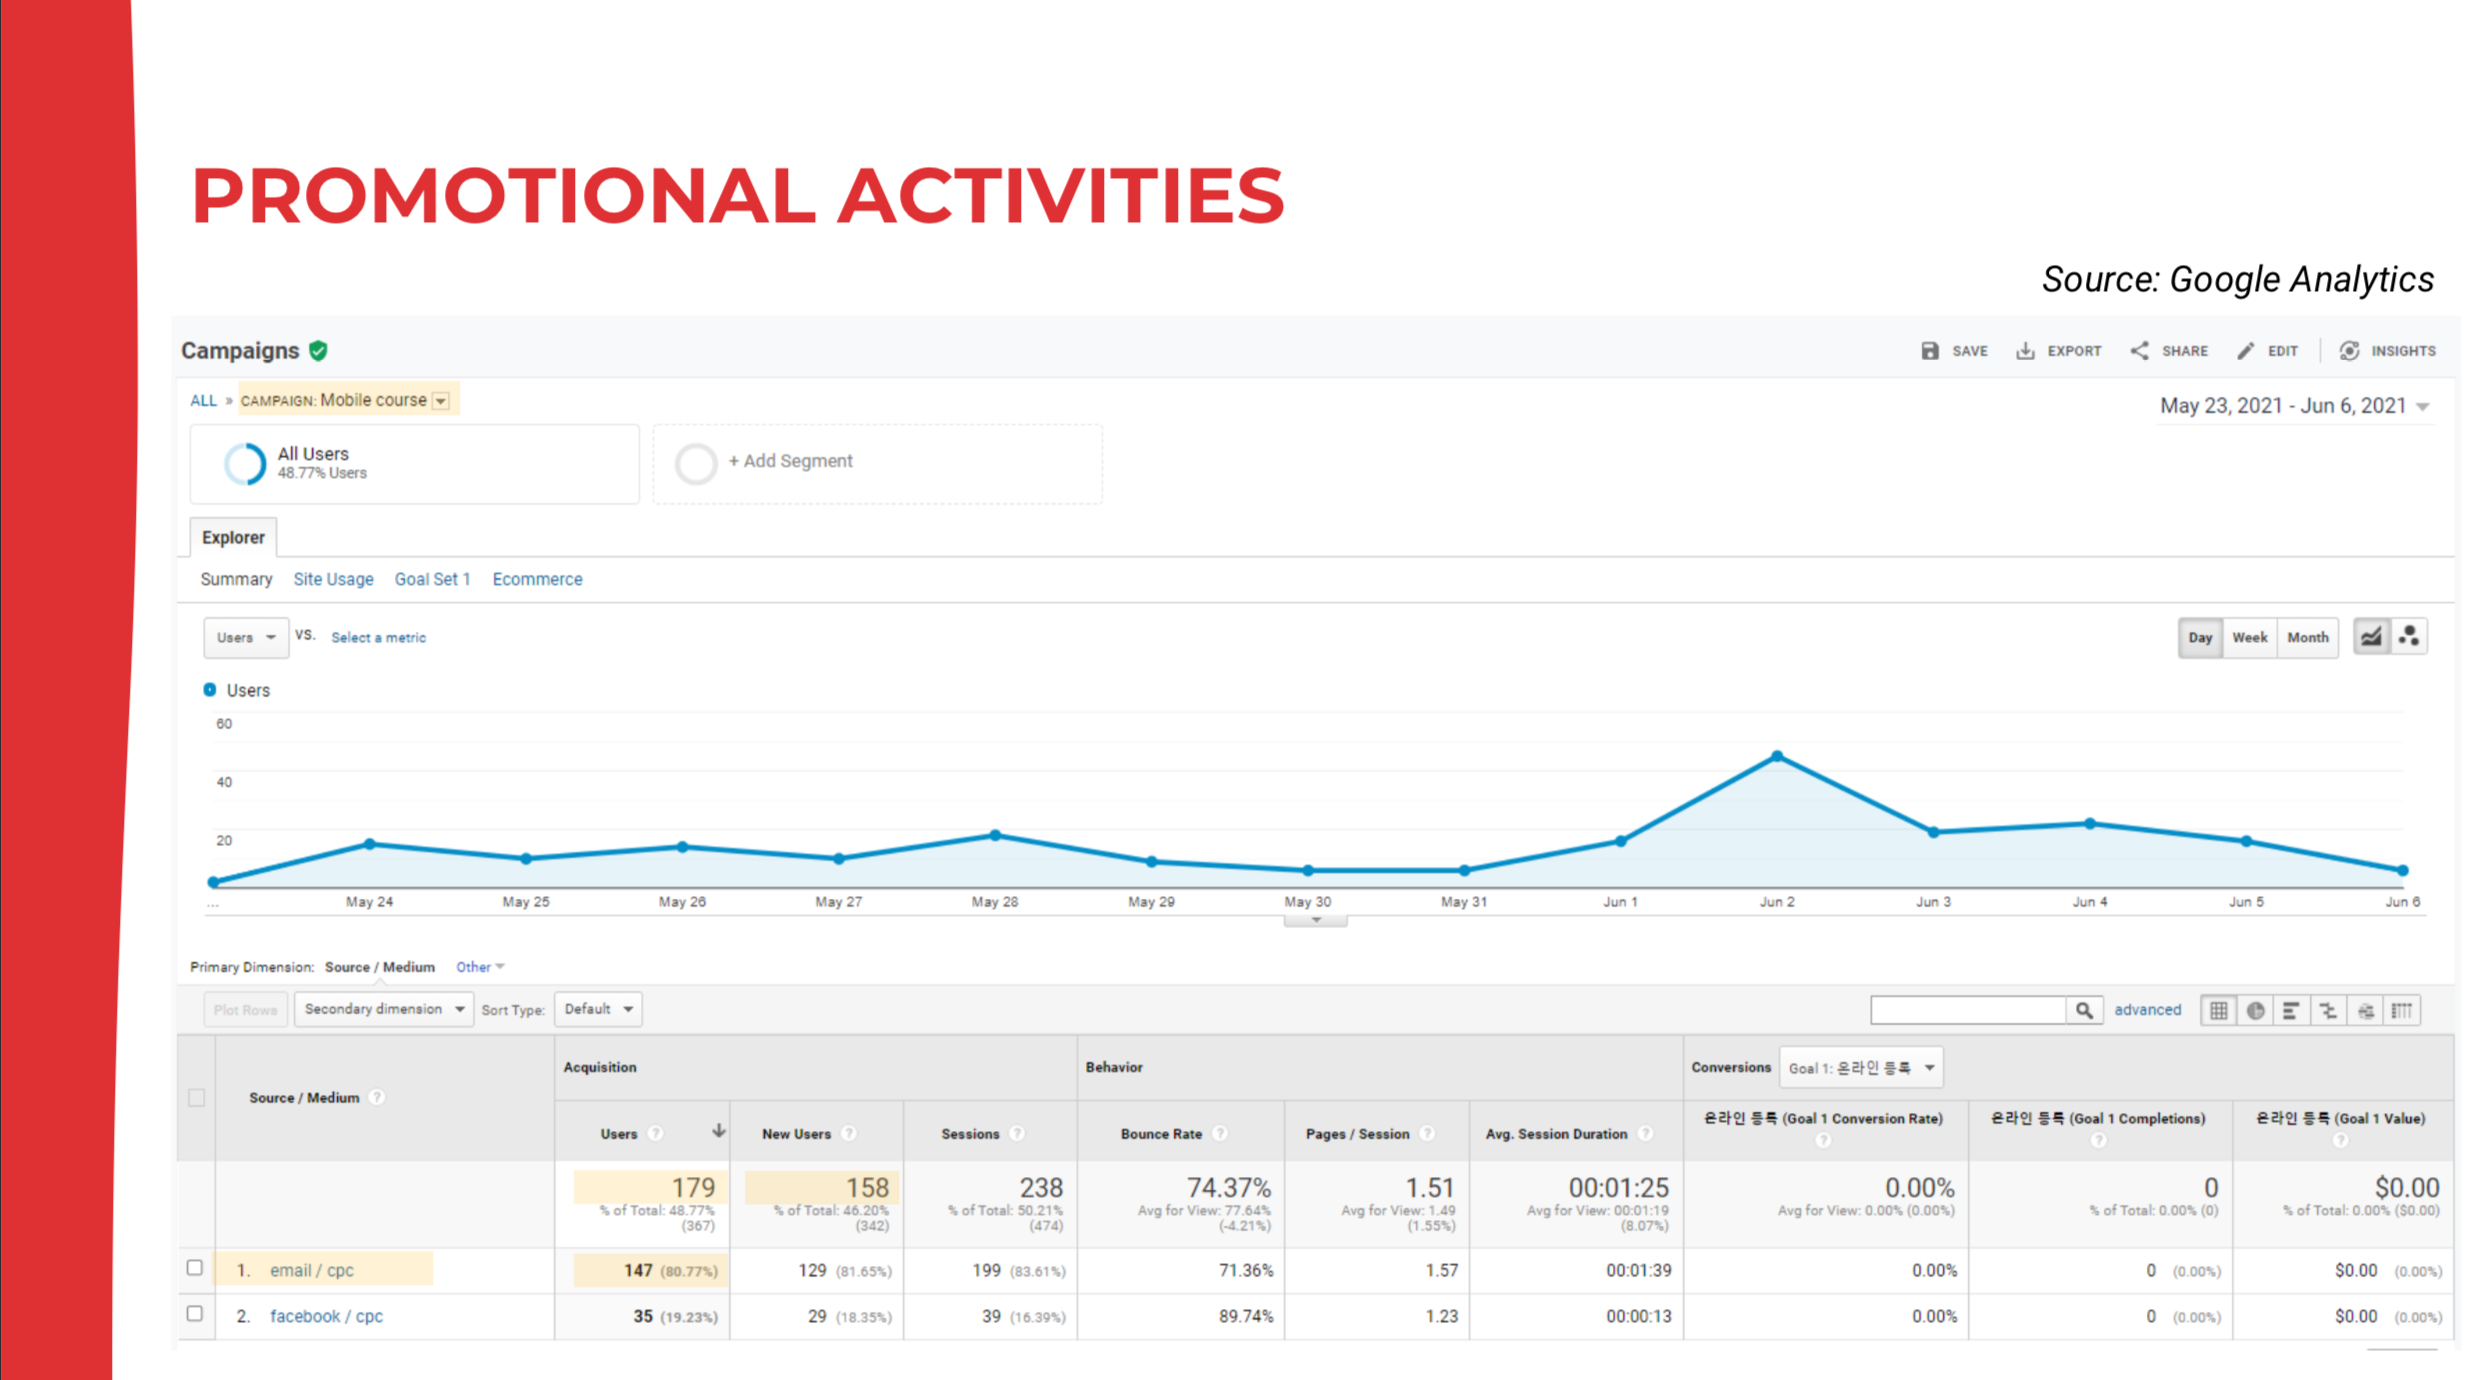Click the Export download icon
This screenshot has width=2472, height=1380.
[2025, 351]
